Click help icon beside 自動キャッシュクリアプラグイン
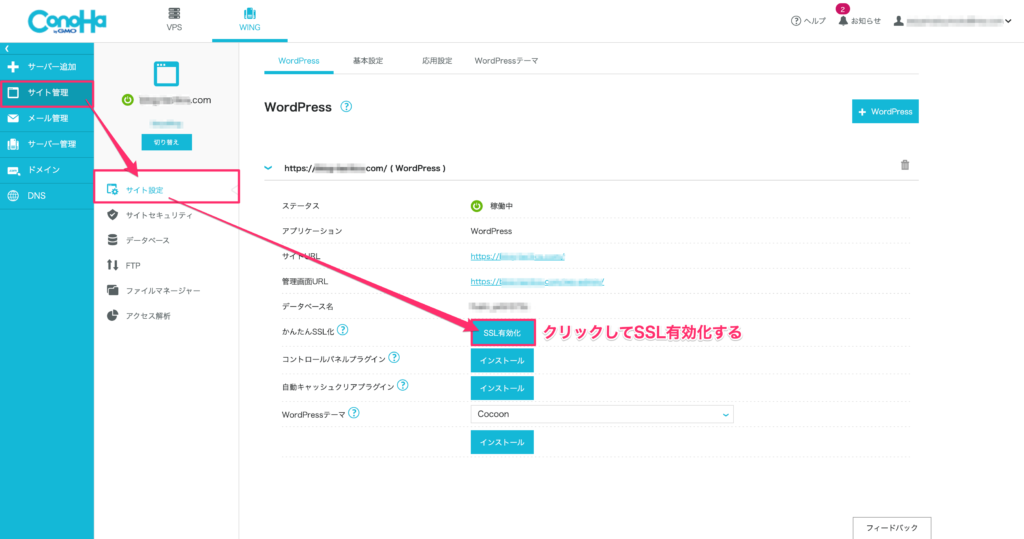This screenshot has height=539, width=1024. [x=403, y=385]
